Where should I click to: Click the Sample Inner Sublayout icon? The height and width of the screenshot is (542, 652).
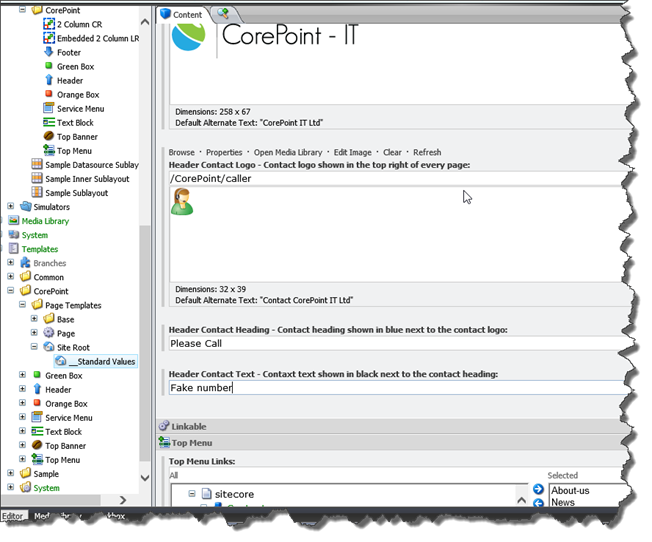click(37, 178)
